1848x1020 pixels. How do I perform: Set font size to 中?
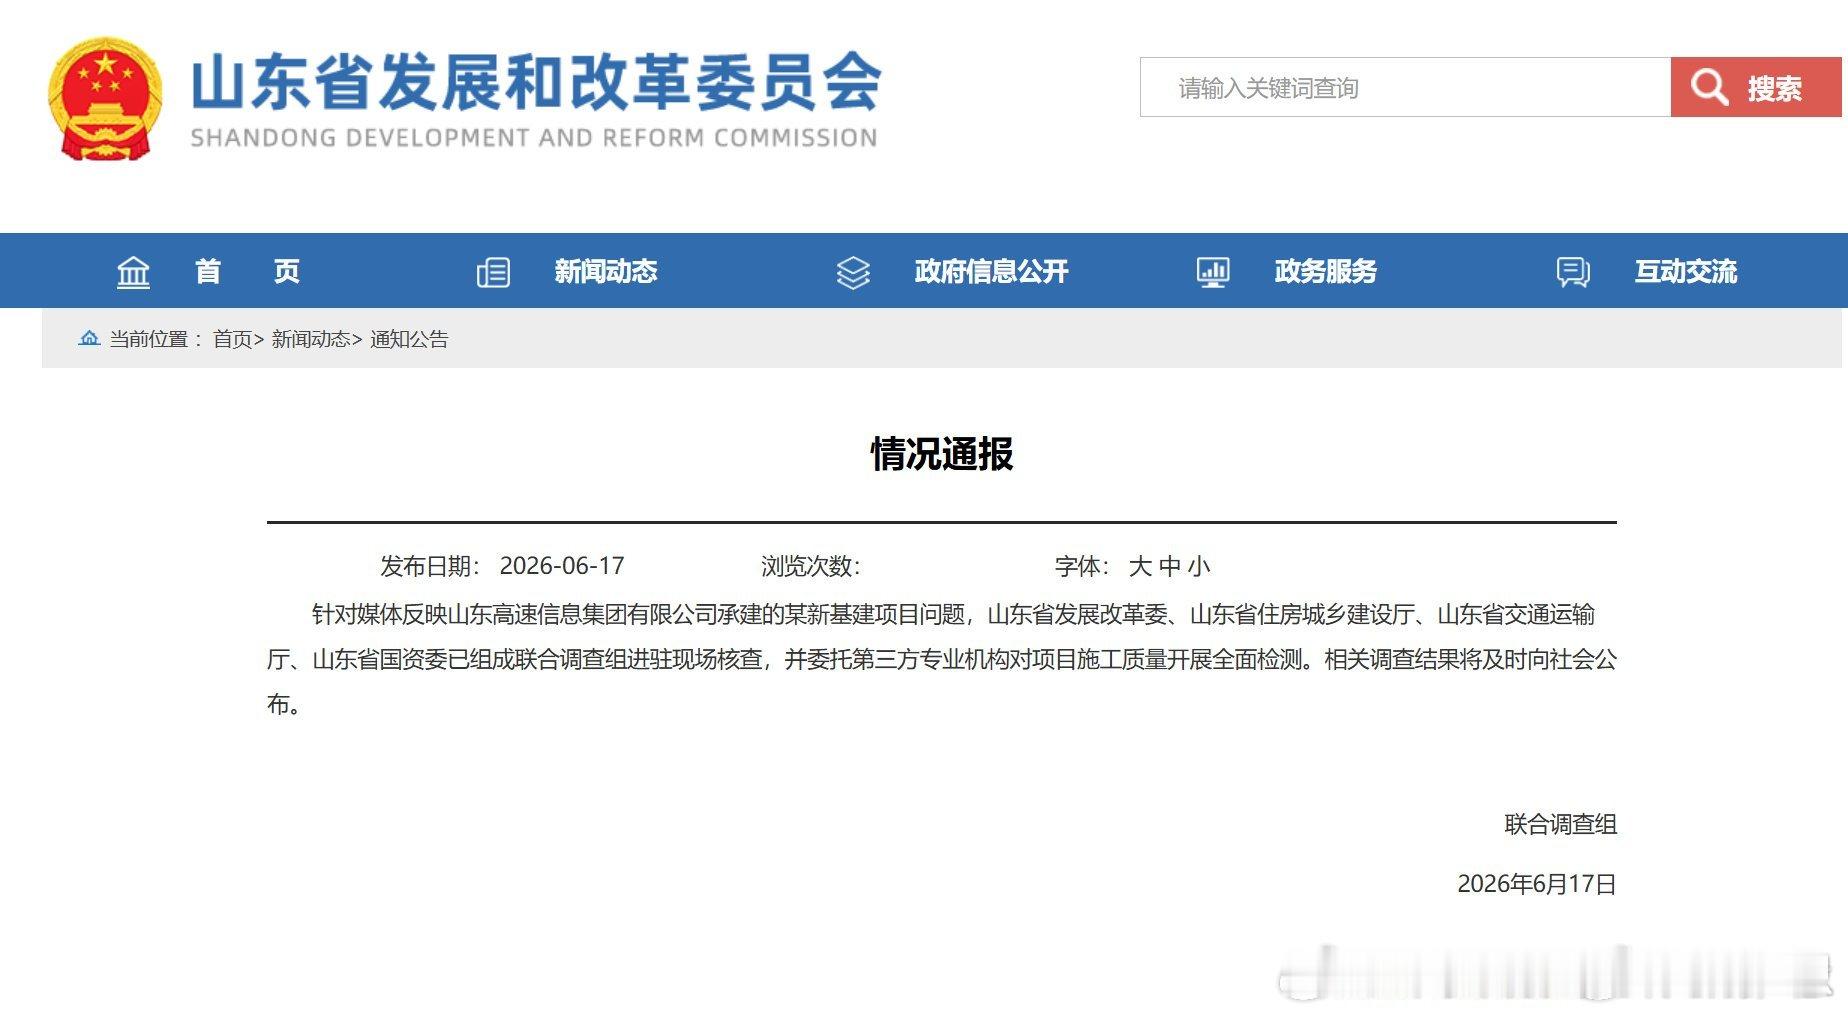(1170, 566)
